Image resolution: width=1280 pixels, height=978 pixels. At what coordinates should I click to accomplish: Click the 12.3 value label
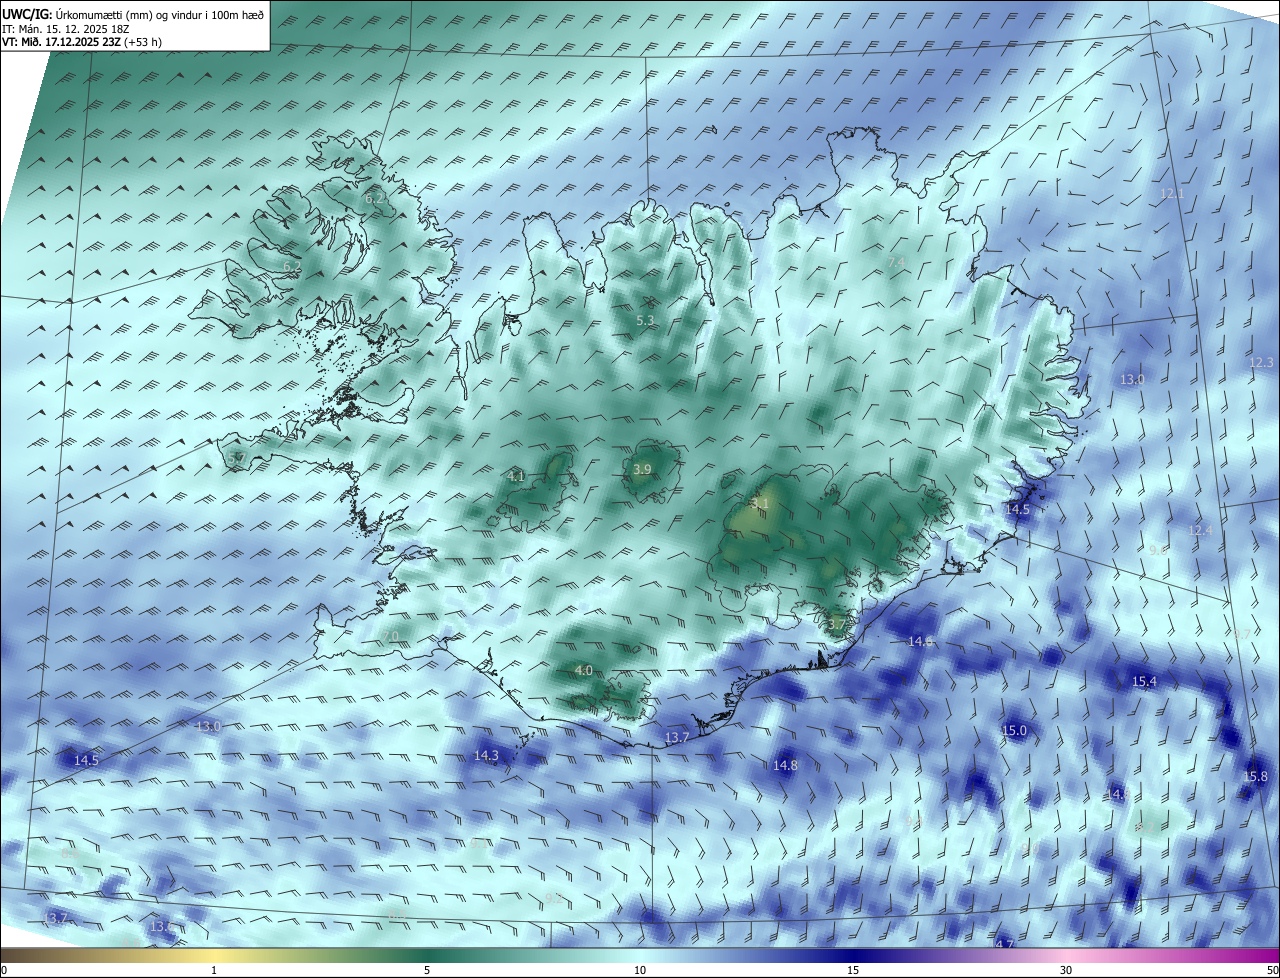1262,362
